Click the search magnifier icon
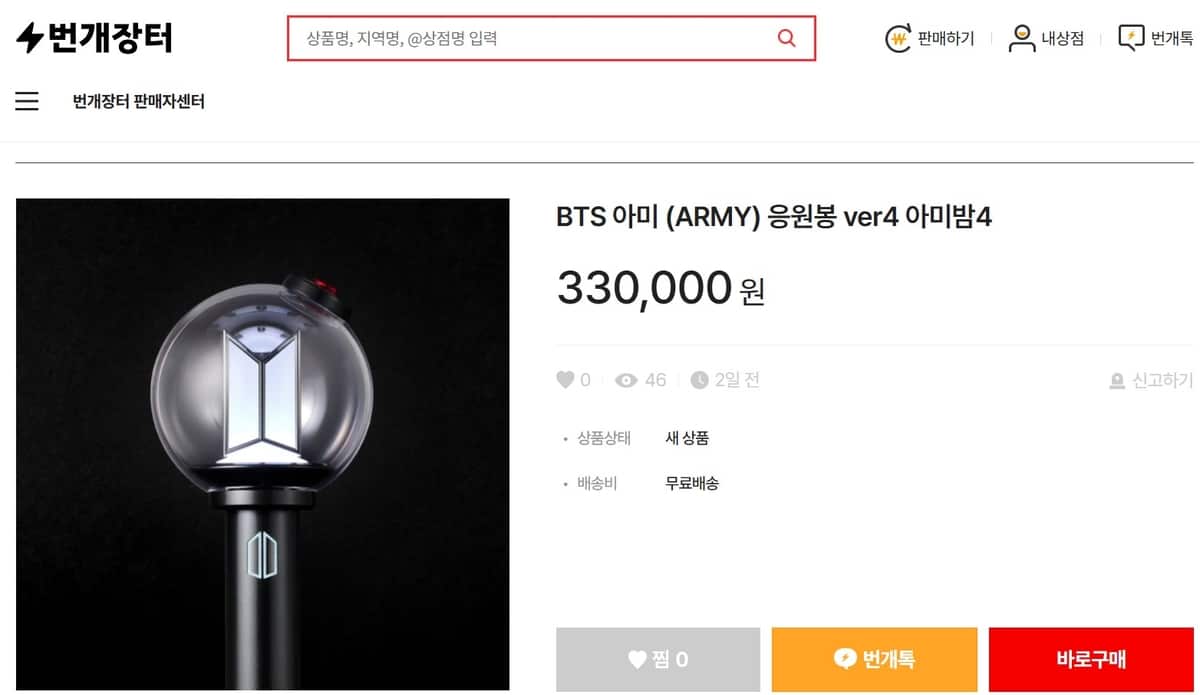This screenshot has height=695, width=1200. [786, 37]
